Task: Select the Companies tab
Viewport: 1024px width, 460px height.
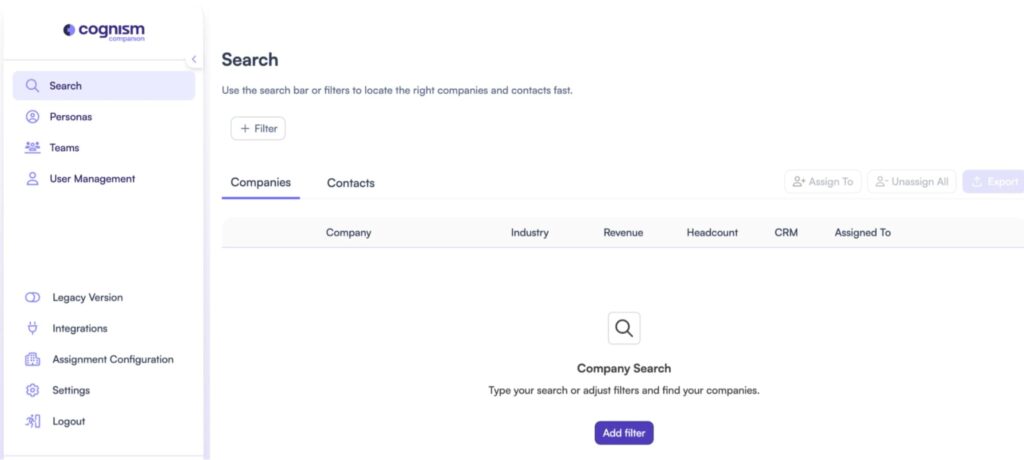Action: point(261,182)
